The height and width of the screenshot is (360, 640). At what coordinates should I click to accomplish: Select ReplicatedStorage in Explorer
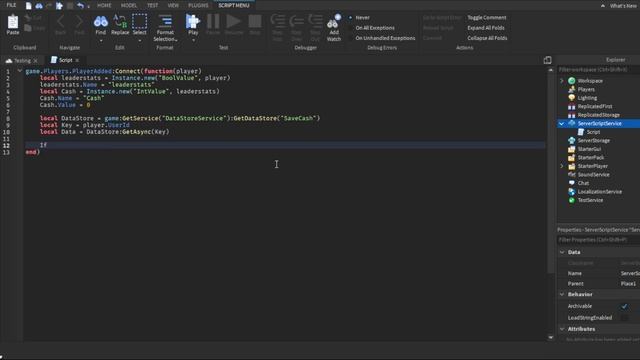[598, 115]
